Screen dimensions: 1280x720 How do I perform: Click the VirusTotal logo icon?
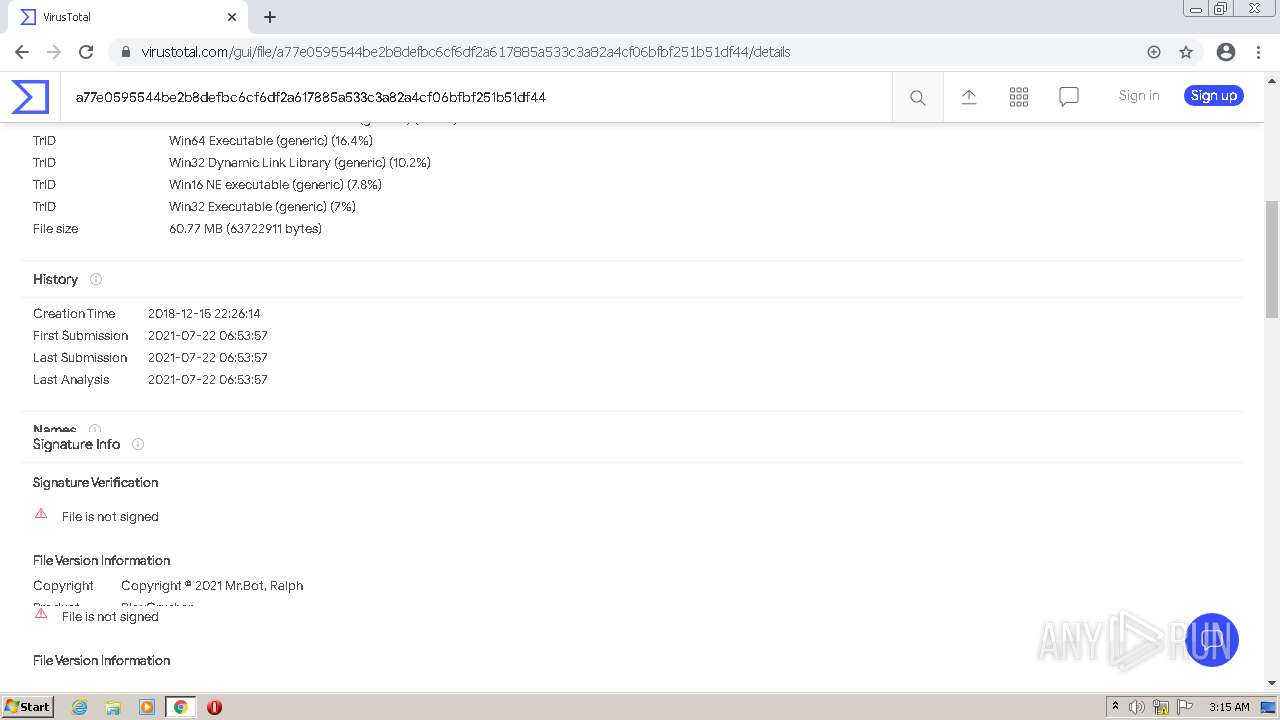tap(30, 97)
